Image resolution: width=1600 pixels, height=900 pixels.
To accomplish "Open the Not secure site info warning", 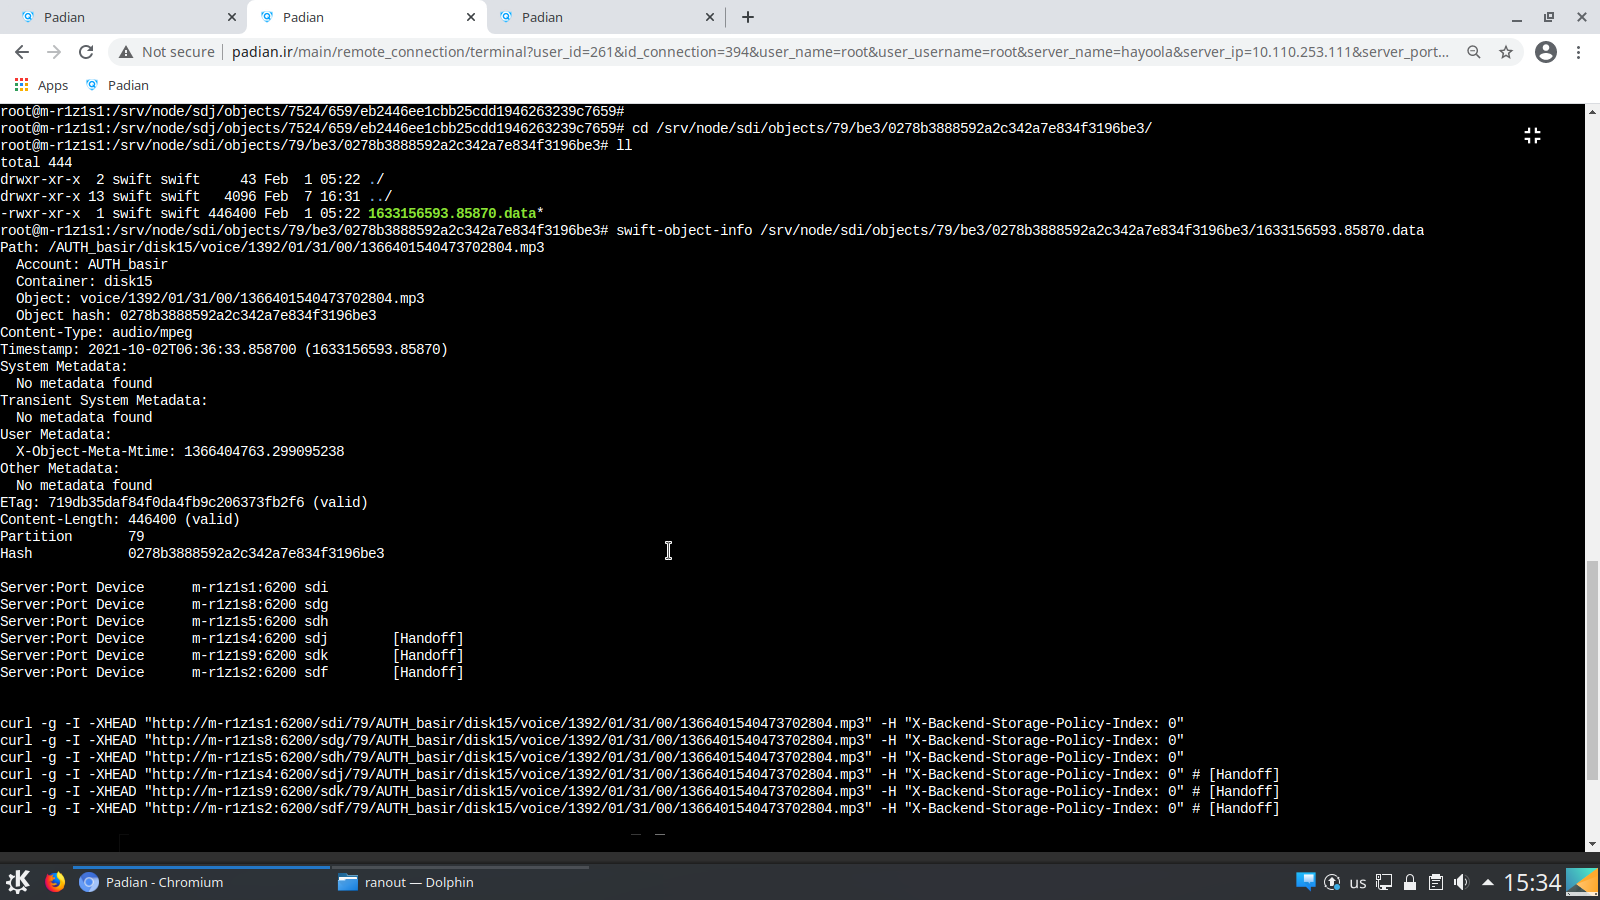I will 167,52.
